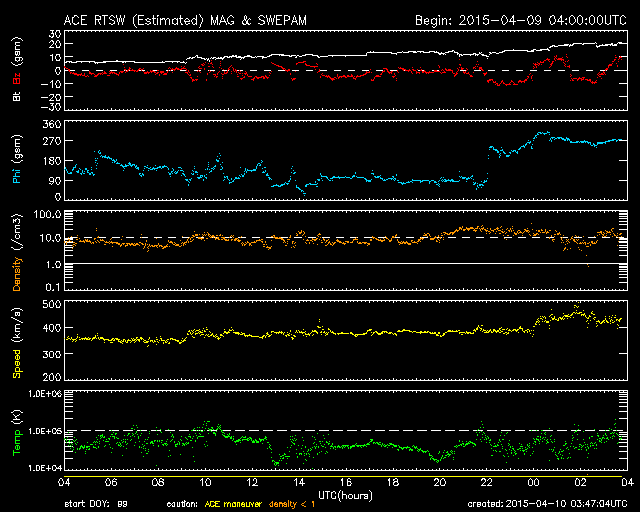Click the "ACE RTSW (Estimated) MAG & SWEPAM" title
The width and height of the screenshot is (640, 512).
click(185, 20)
